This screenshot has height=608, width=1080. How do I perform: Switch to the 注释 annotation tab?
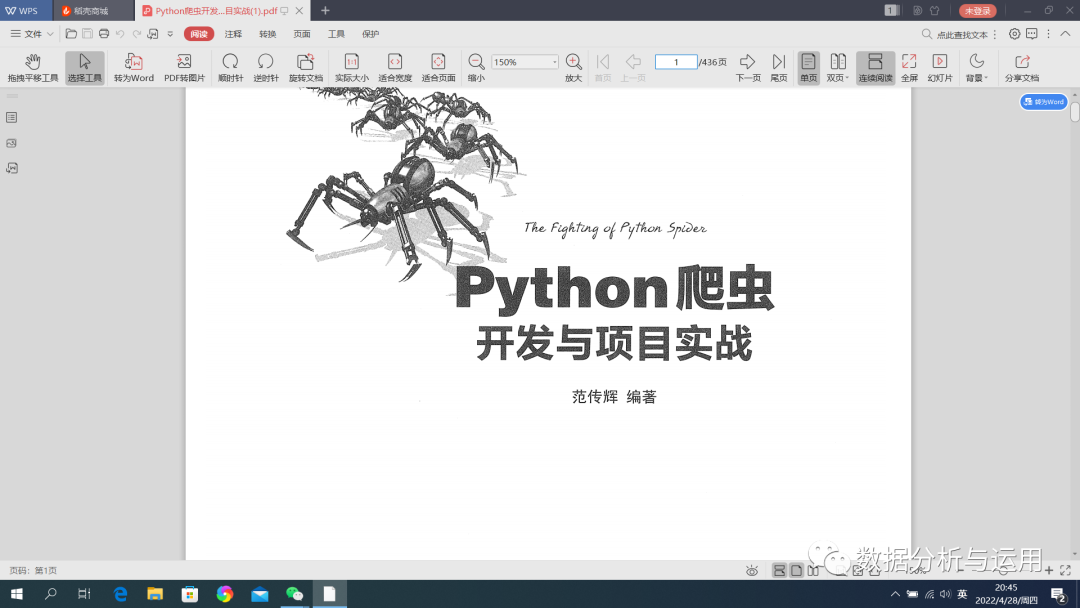tap(233, 34)
